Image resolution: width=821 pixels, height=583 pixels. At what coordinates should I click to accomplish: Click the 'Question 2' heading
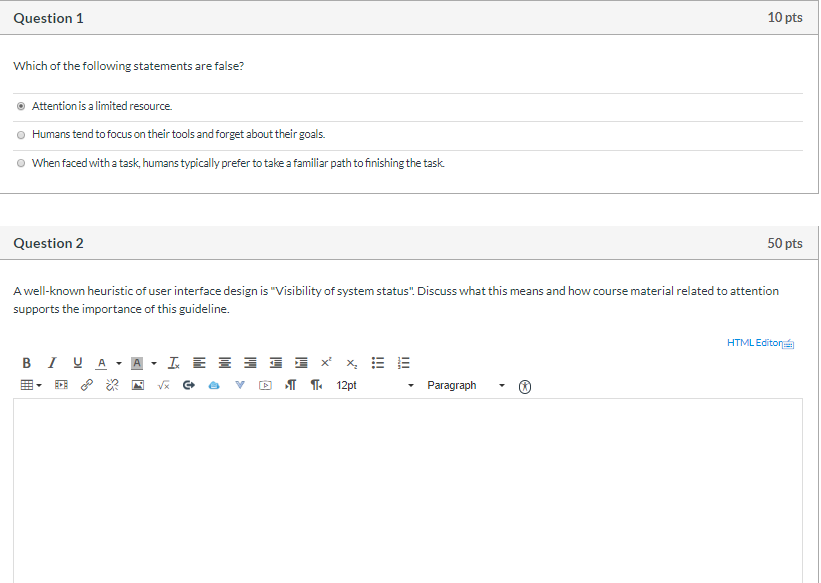(48, 243)
